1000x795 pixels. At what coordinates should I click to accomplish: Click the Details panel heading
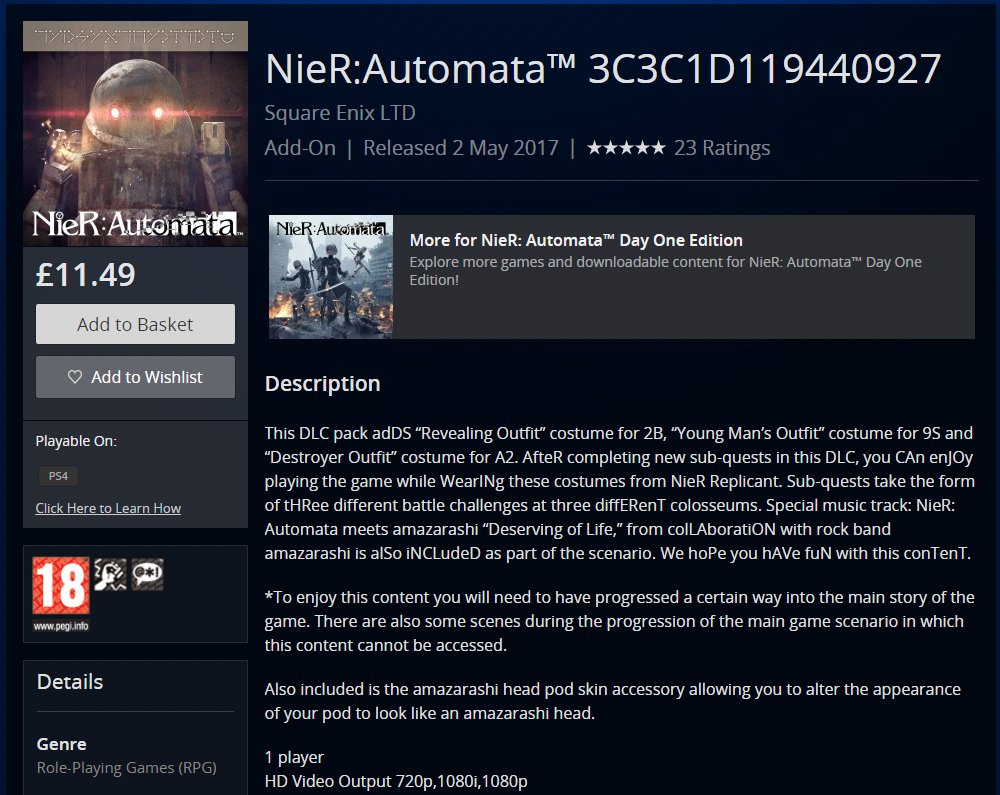tap(70, 682)
